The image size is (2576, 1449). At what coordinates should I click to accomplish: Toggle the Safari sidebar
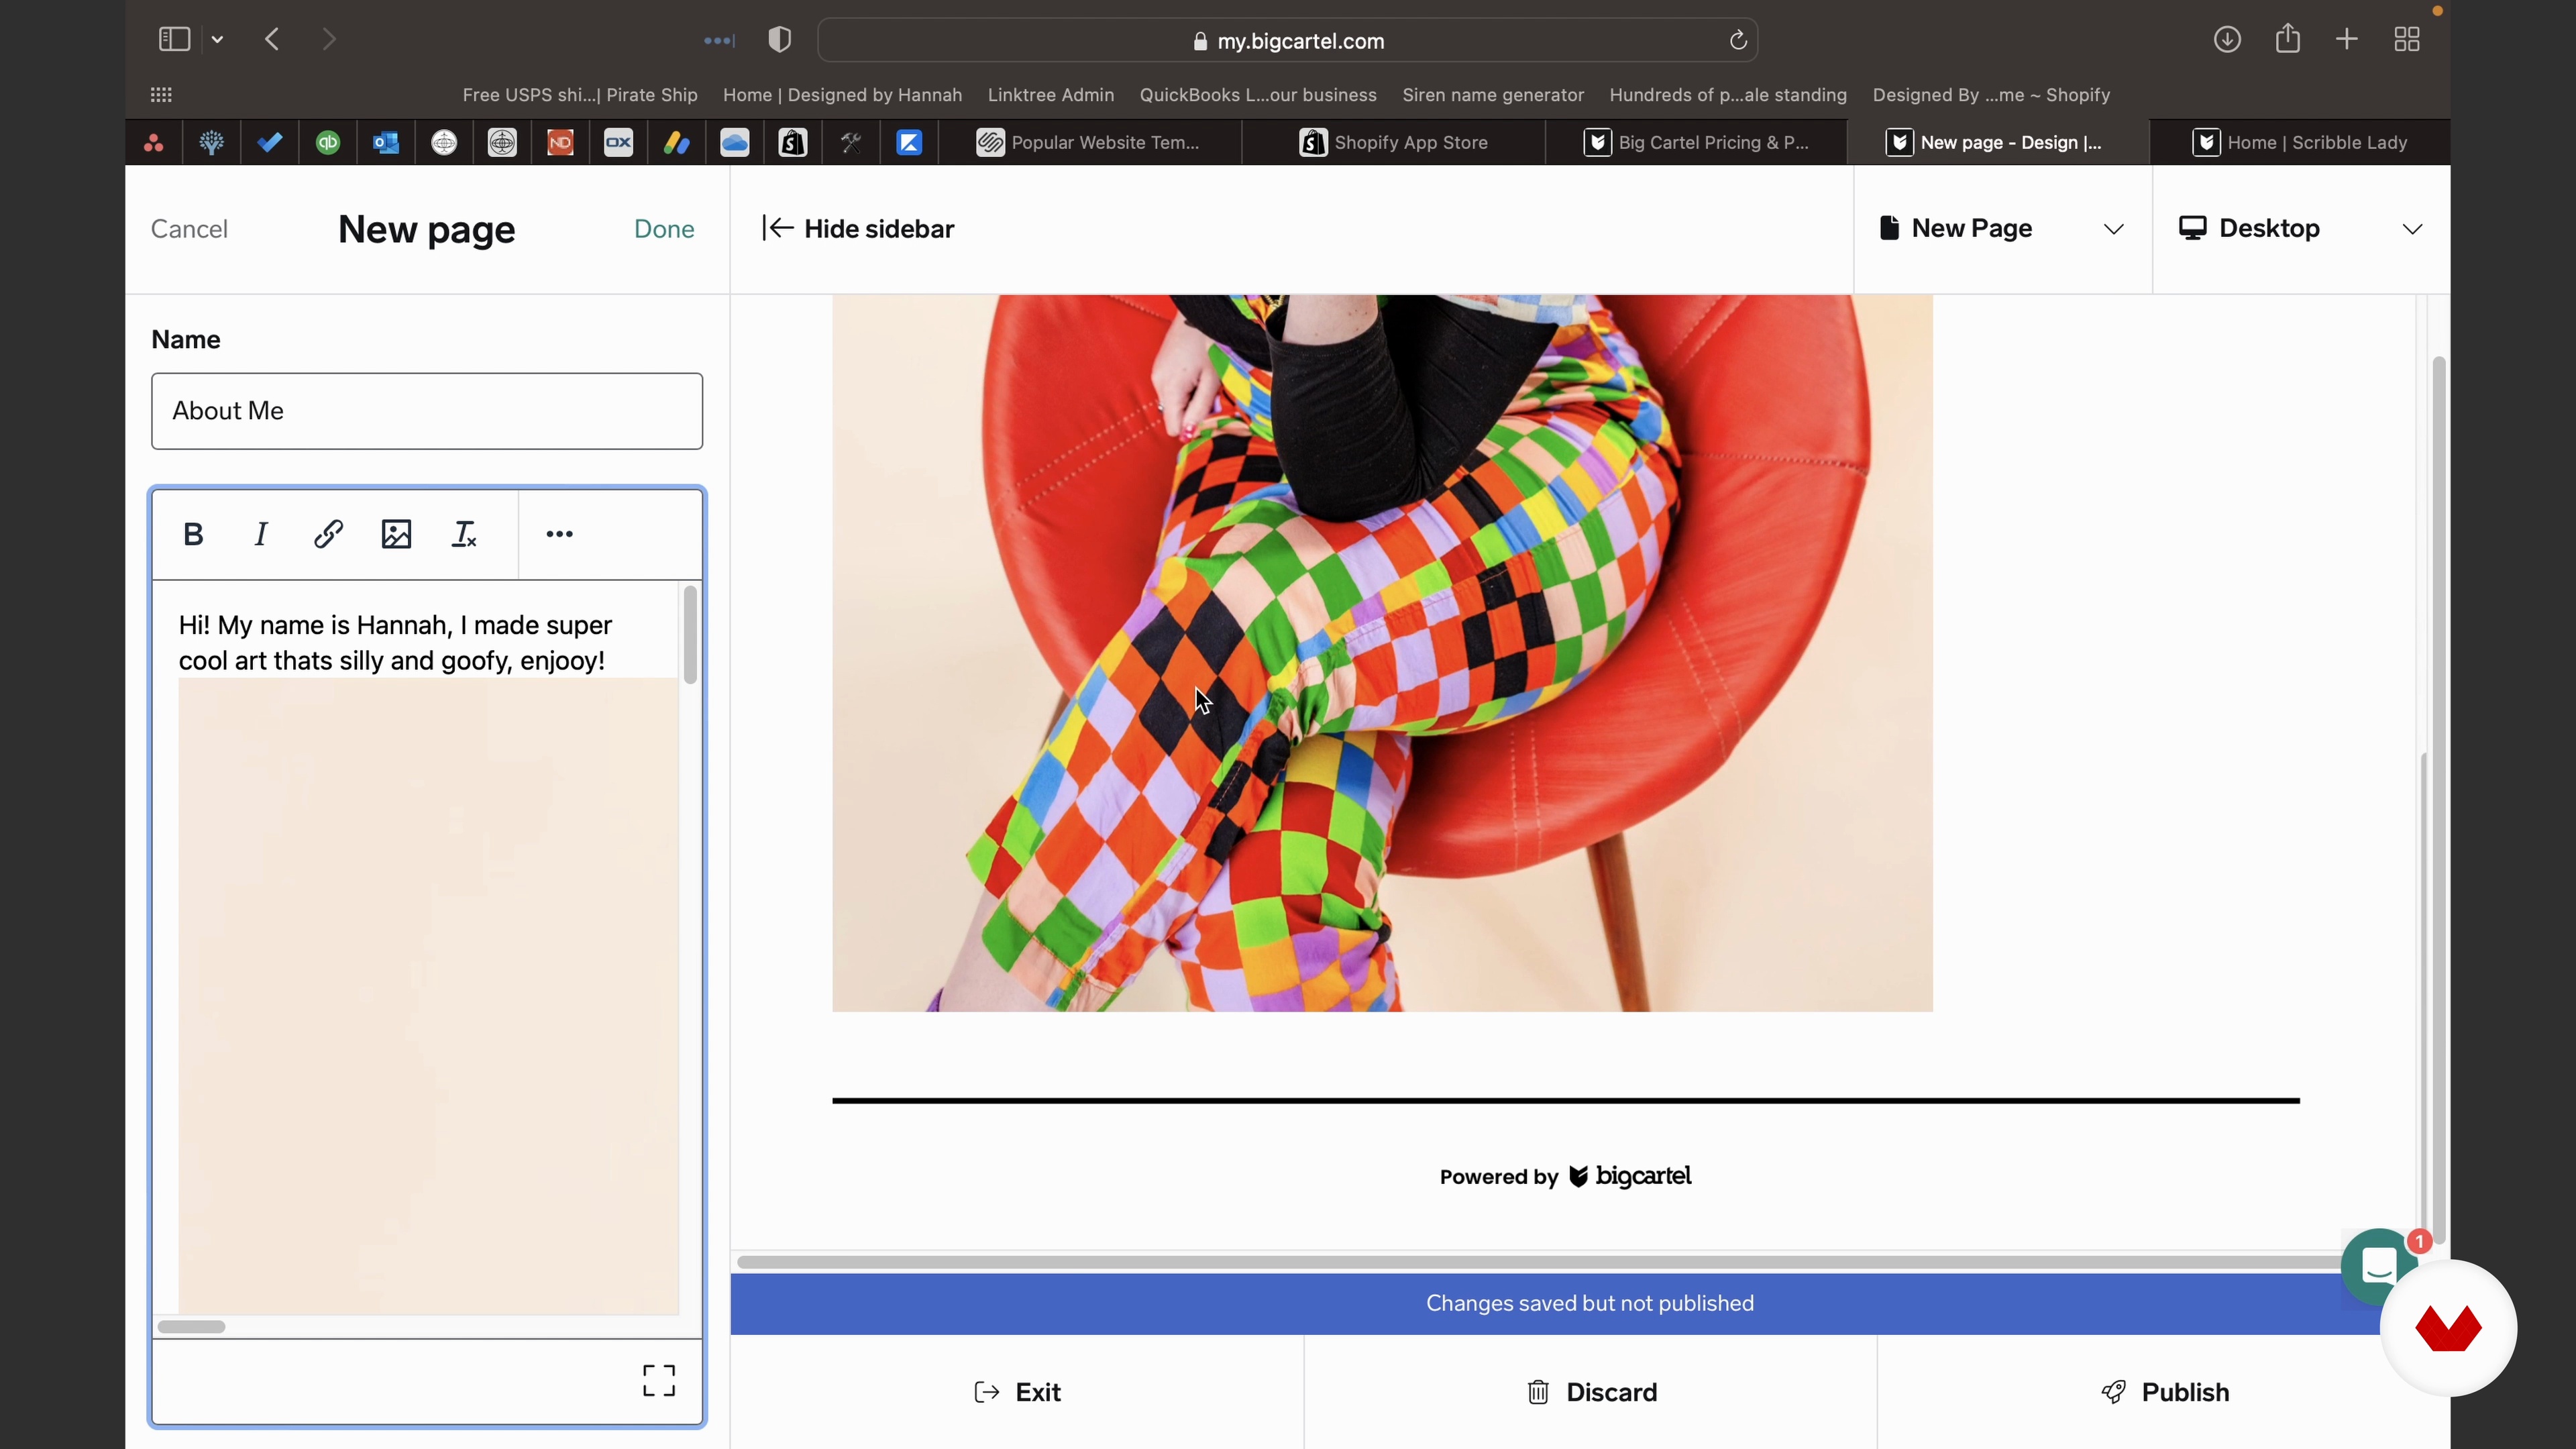point(174,40)
